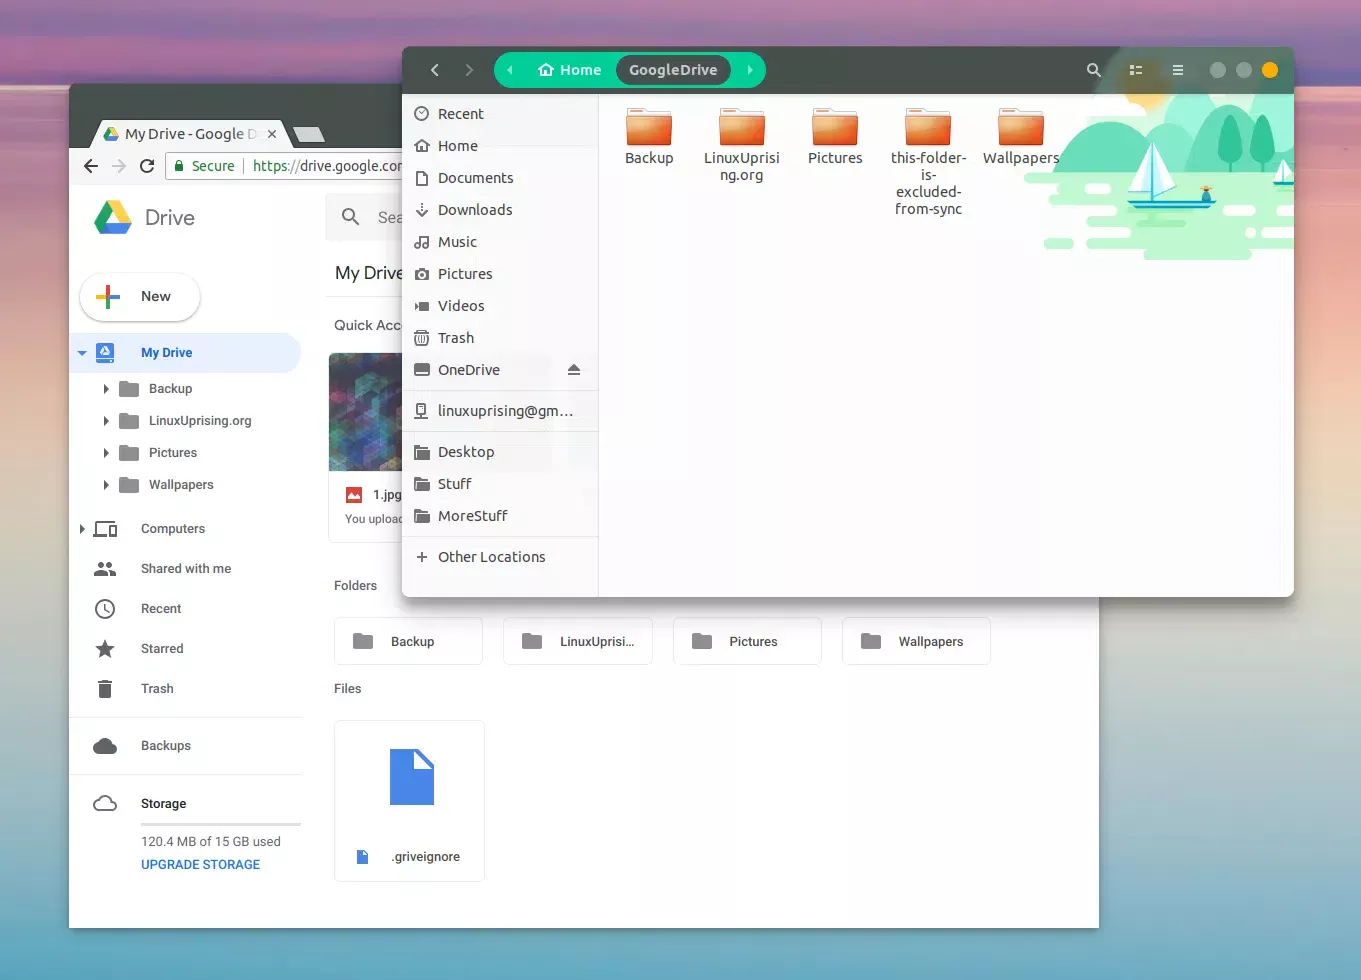Open the file manager hamburger menu
The image size is (1361, 980).
1177,70
